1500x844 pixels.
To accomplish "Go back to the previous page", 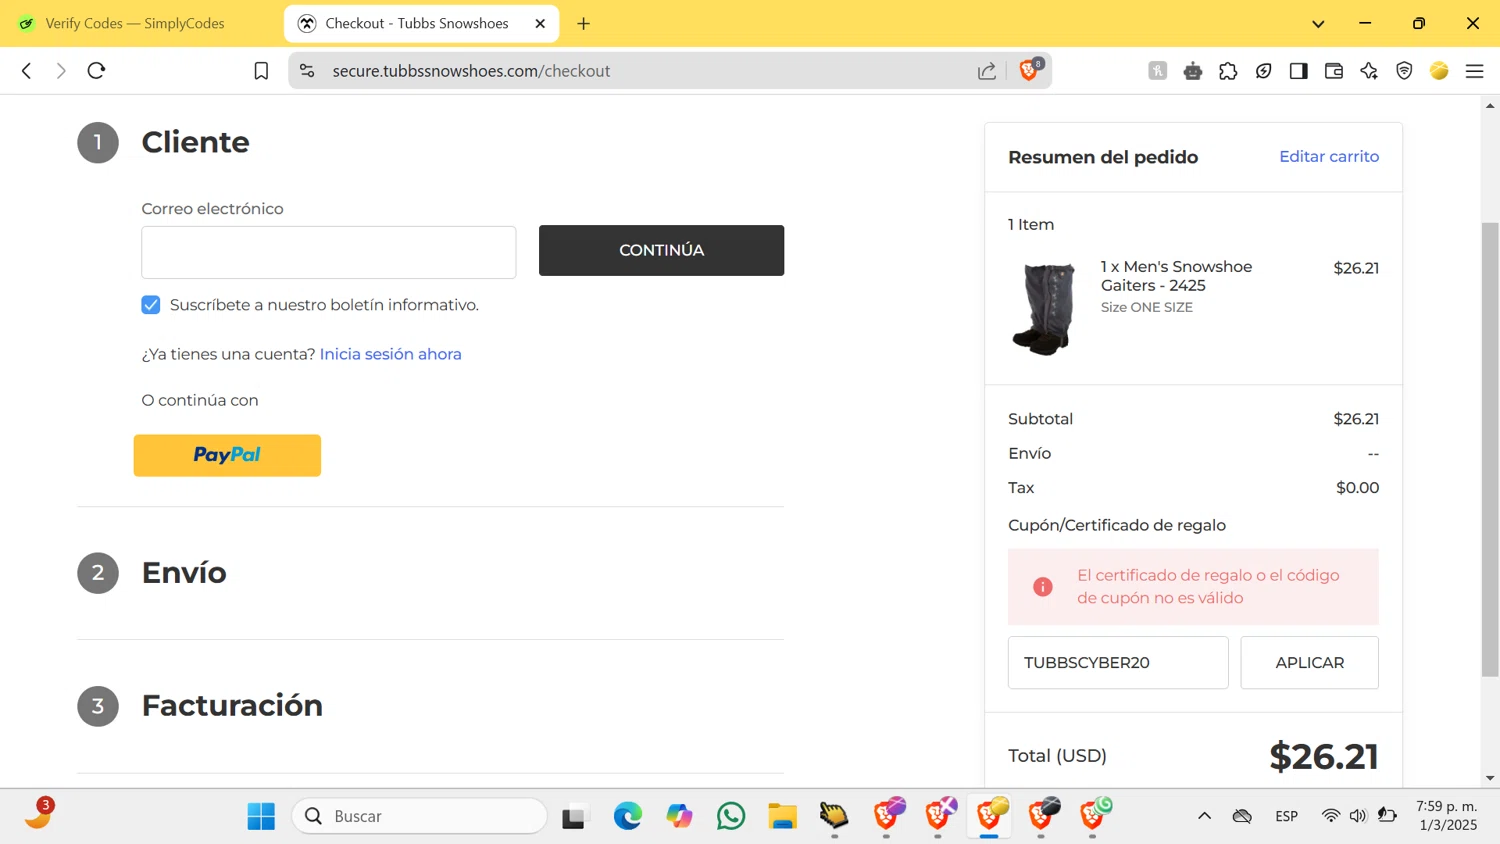I will [x=27, y=71].
